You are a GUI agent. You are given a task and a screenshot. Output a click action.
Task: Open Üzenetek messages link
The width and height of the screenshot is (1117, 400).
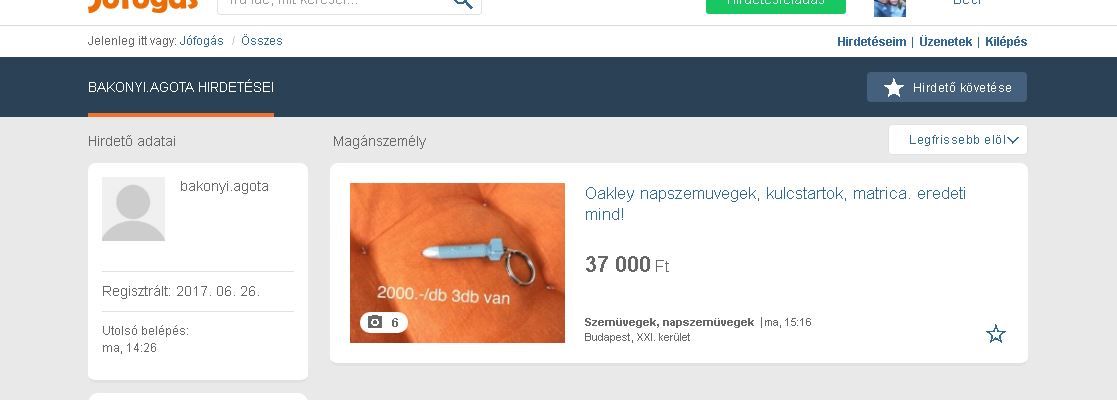pos(945,41)
